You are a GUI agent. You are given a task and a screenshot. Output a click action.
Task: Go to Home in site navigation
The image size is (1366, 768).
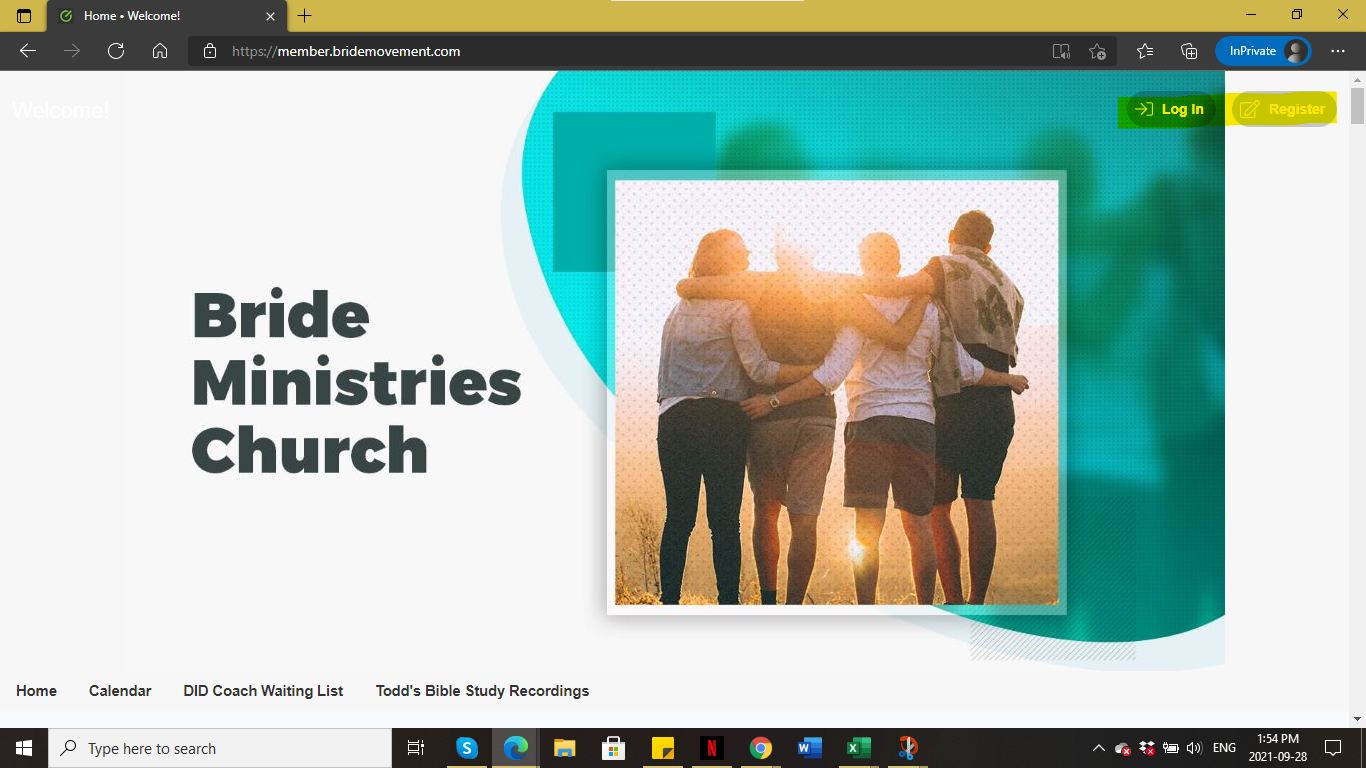click(36, 691)
